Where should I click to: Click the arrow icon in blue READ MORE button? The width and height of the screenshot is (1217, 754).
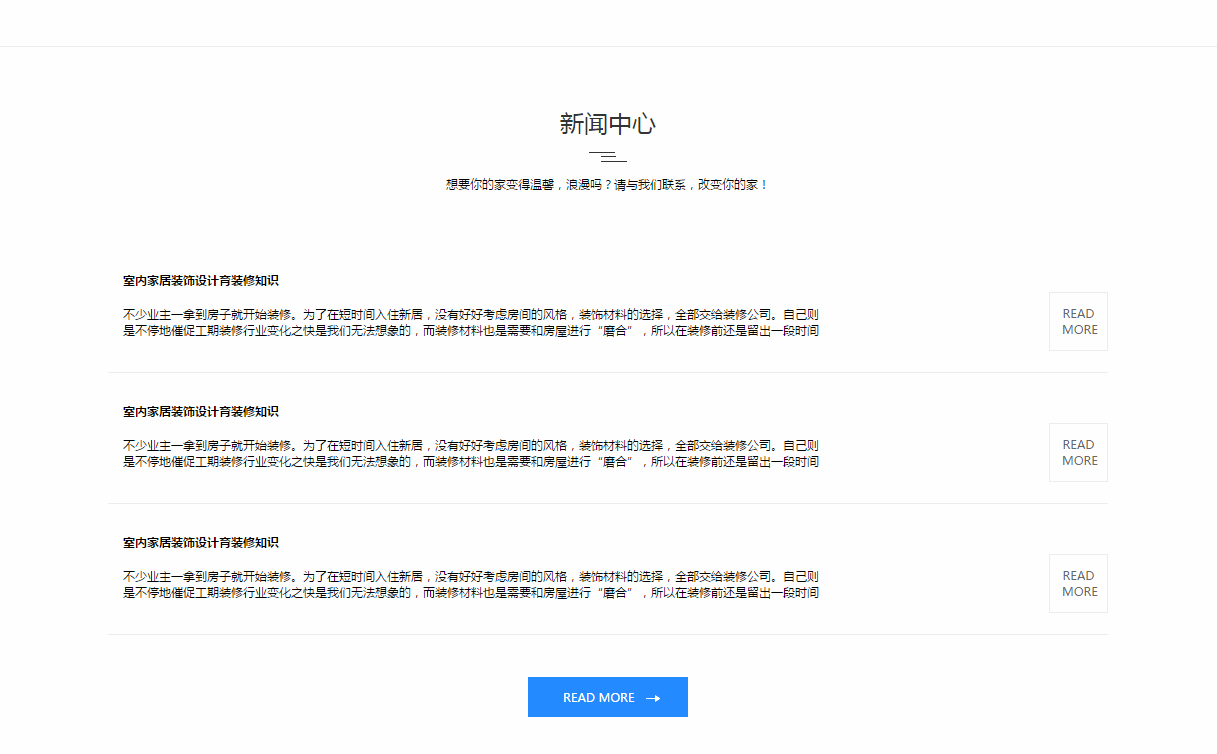pyautogui.click(x=654, y=697)
